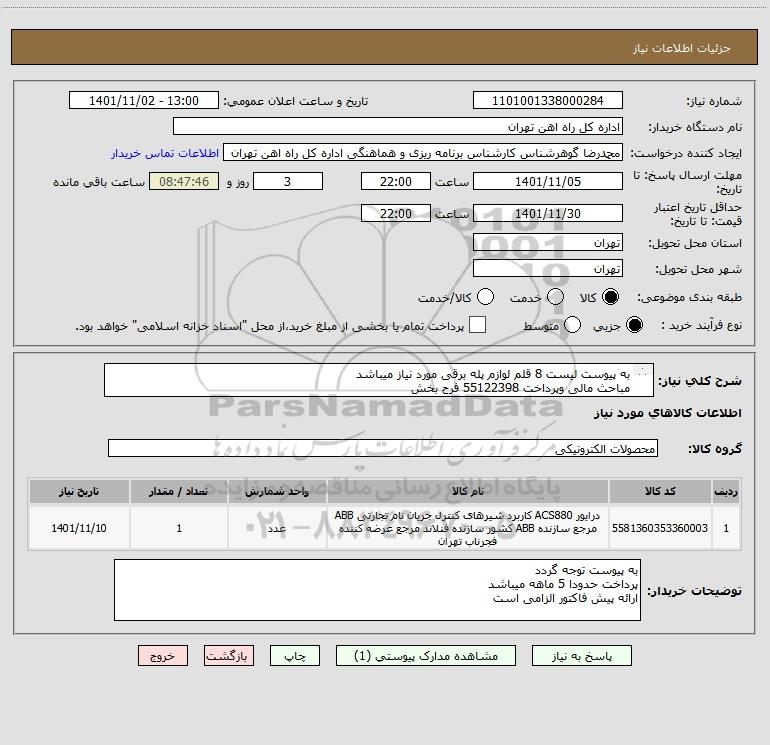The image size is (770, 745).
Task: Select the جزیی purchase type radio
Action: pyautogui.click(x=634, y=325)
